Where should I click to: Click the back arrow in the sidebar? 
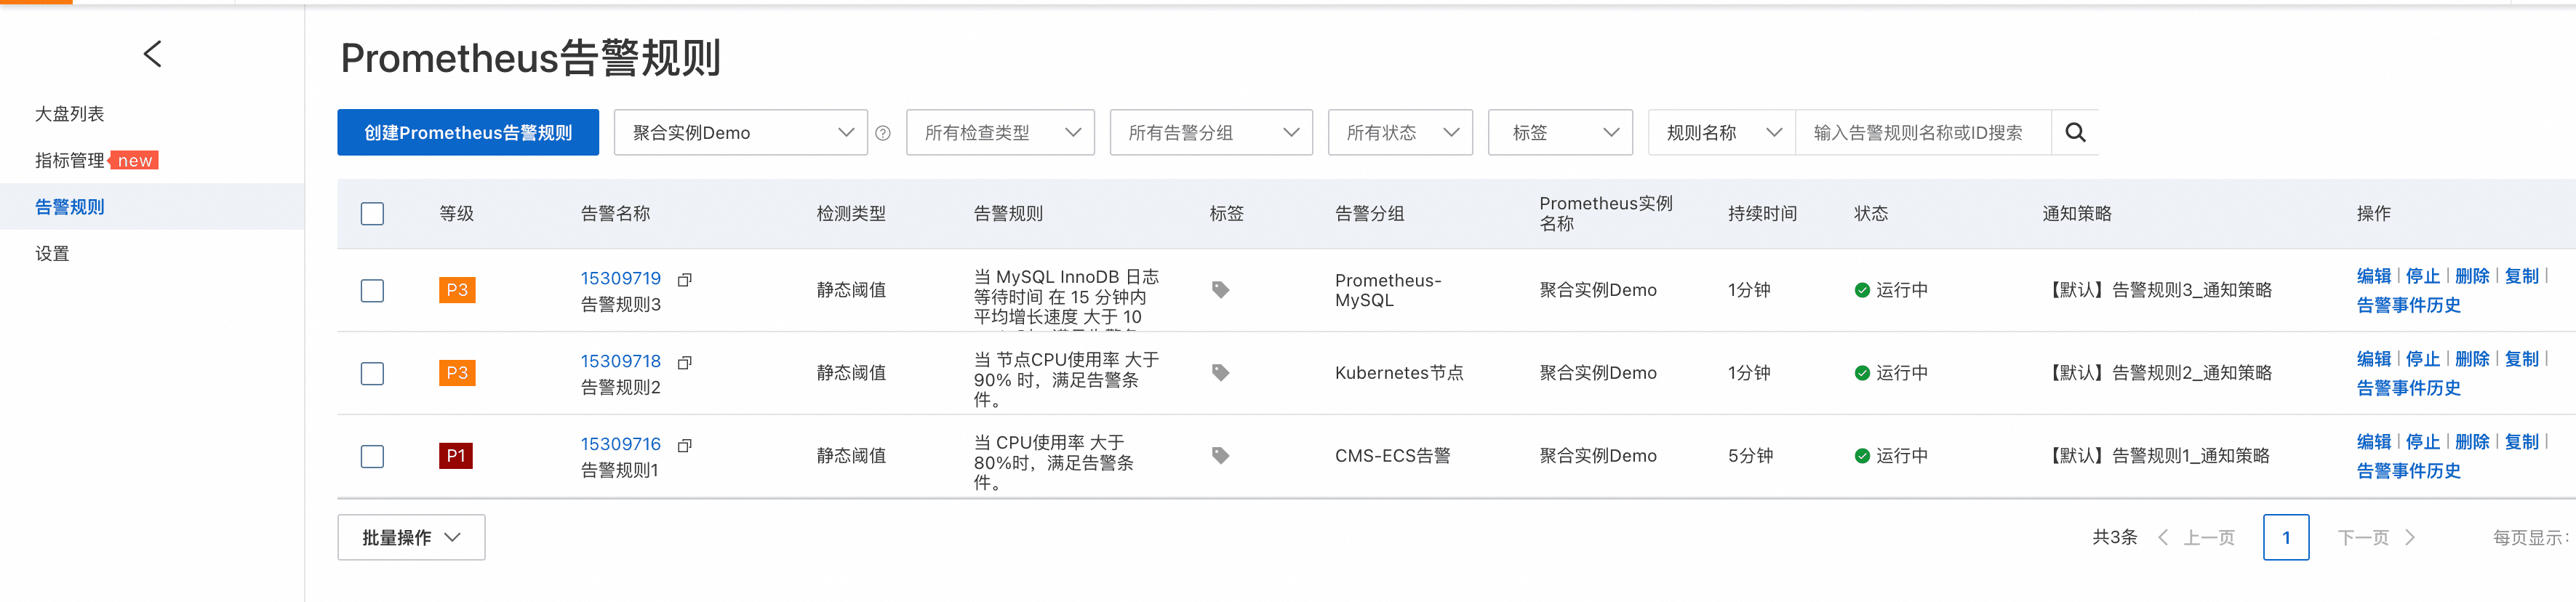tap(153, 54)
